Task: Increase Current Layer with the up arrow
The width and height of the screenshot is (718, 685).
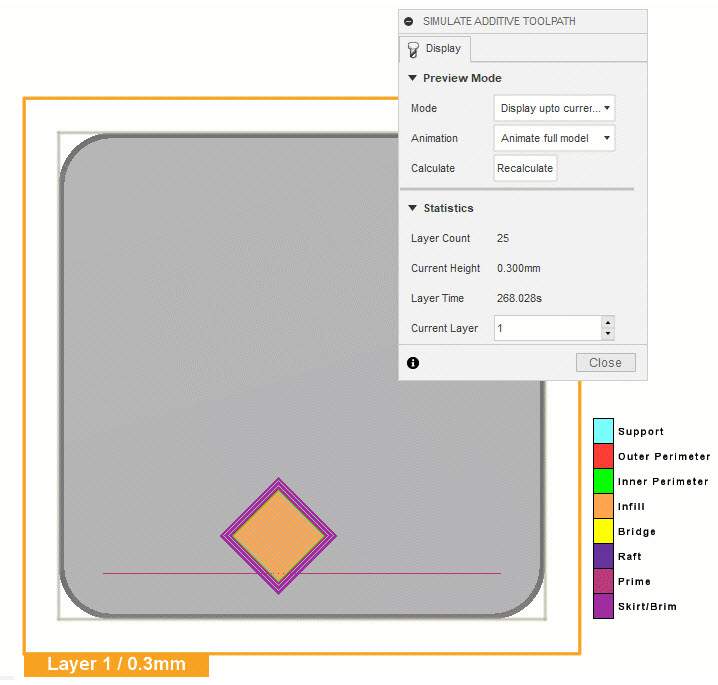Action: (x=608, y=322)
